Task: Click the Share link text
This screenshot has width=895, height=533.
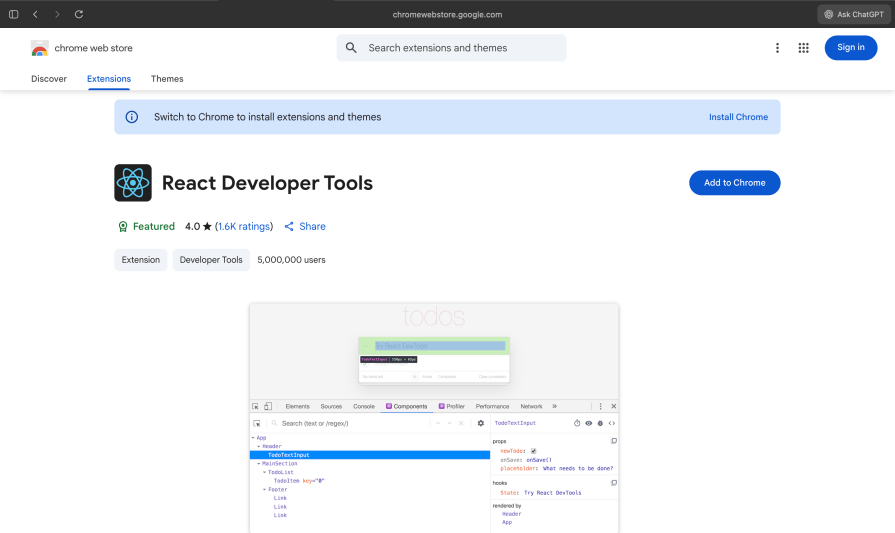Action: [x=312, y=227]
